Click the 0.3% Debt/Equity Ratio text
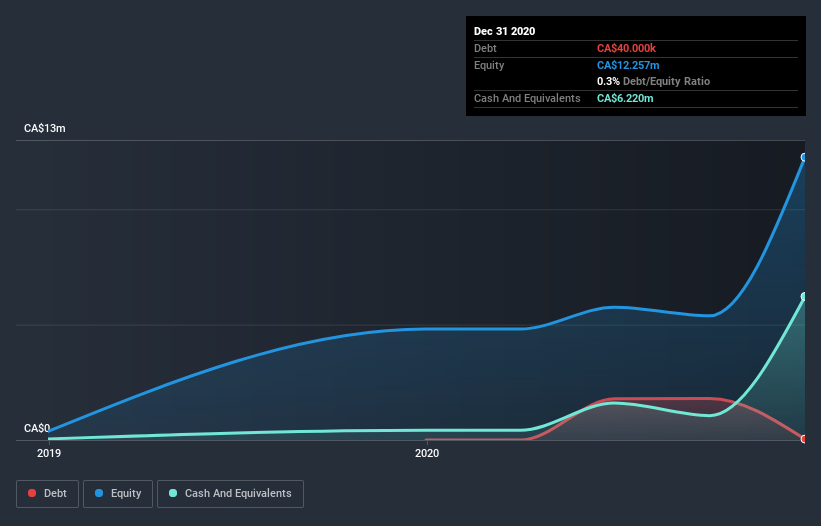821x526 pixels. 653,81
